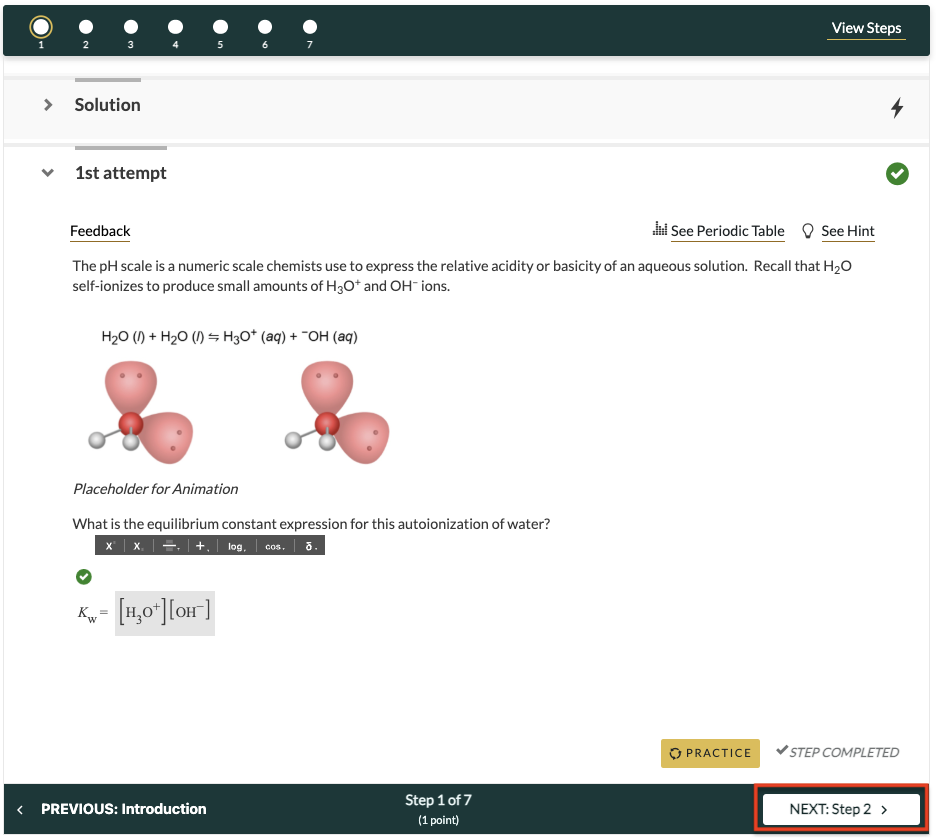Screen dimensions: 936x838
Task: Open the fraction template dropdown
Action: point(171,546)
